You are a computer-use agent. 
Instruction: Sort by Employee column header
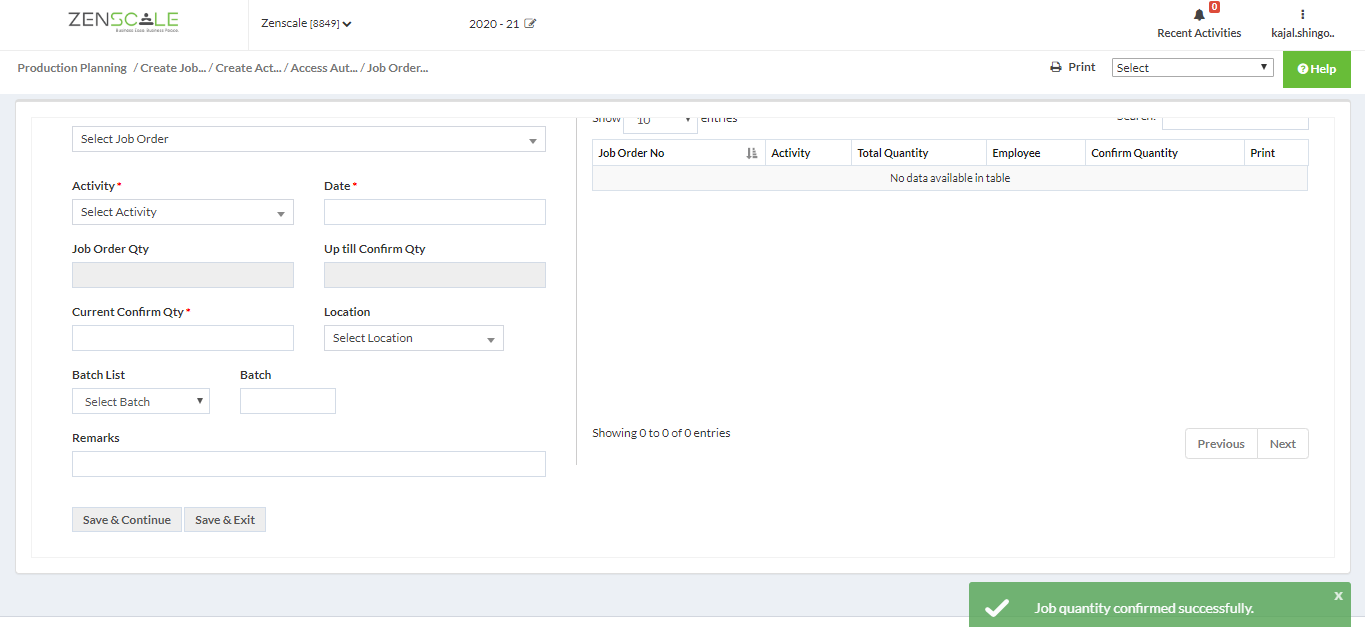pos(1036,153)
